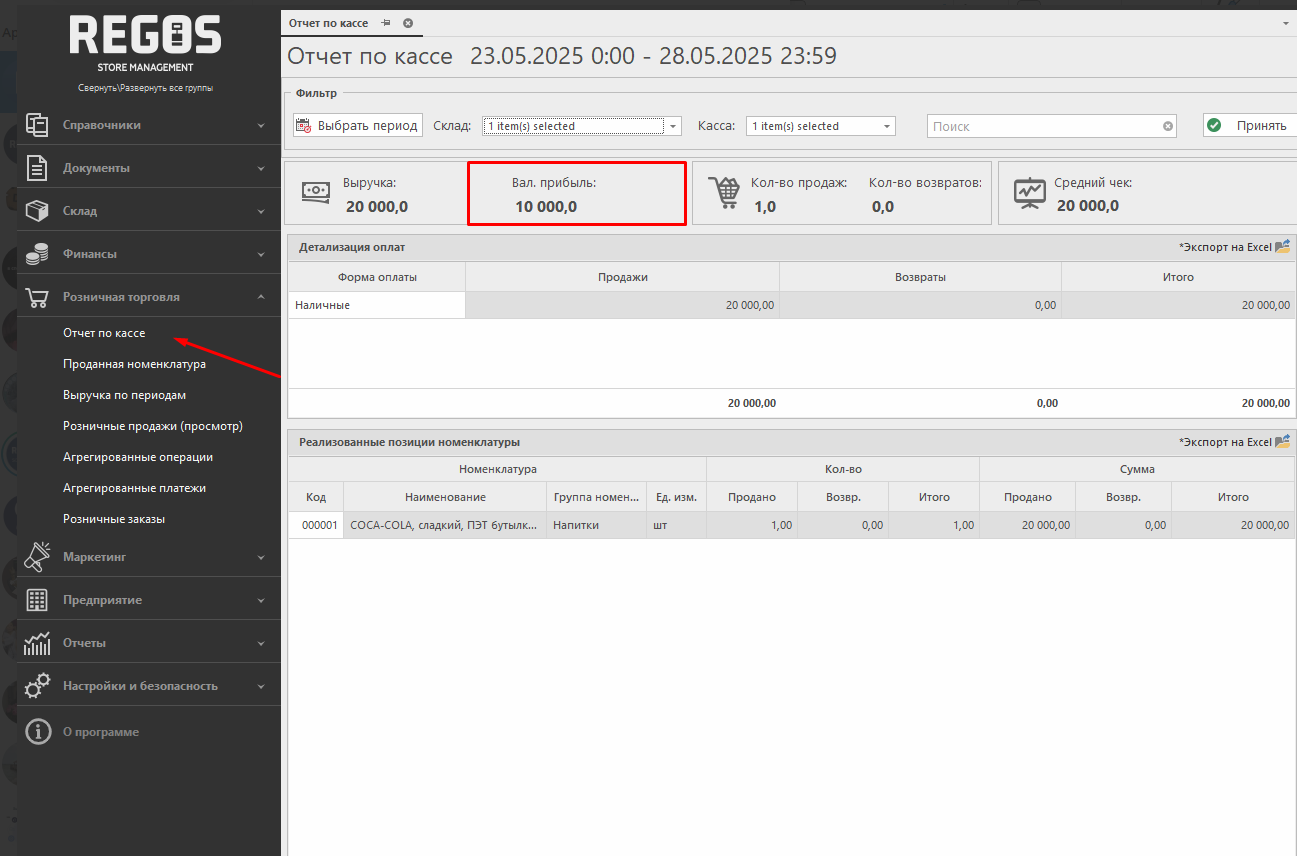Screen dimensions: 1297x856
Task: Click the Ед. изм. column header
Action: click(x=676, y=497)
